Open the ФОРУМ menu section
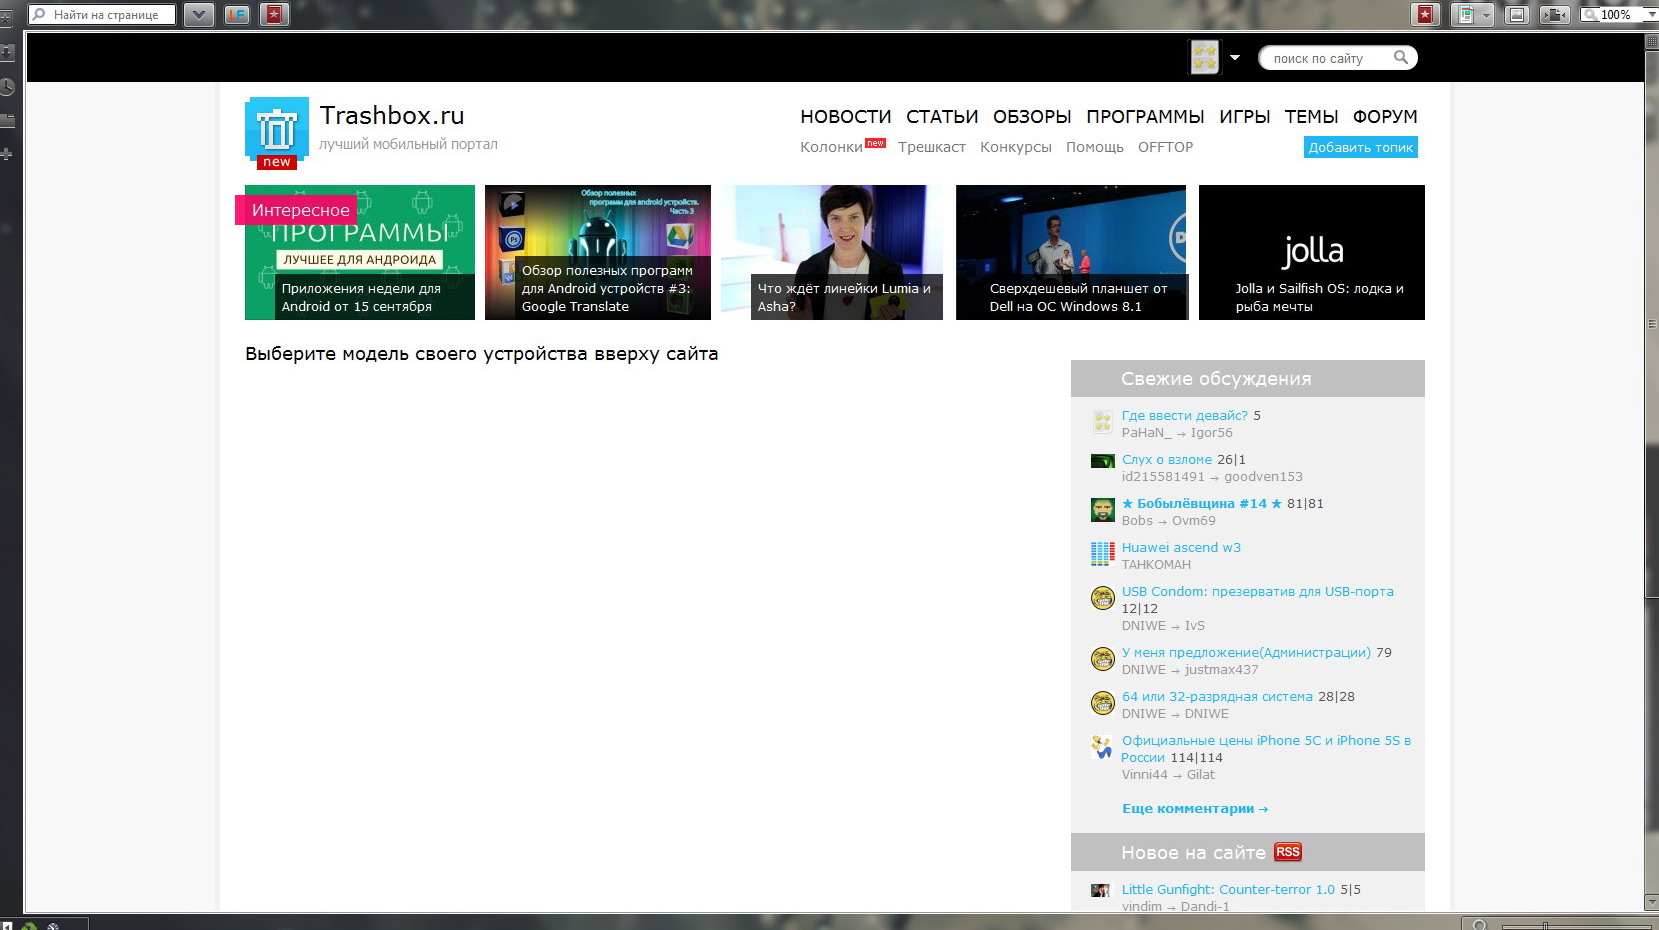 (x=1385, y=117)
